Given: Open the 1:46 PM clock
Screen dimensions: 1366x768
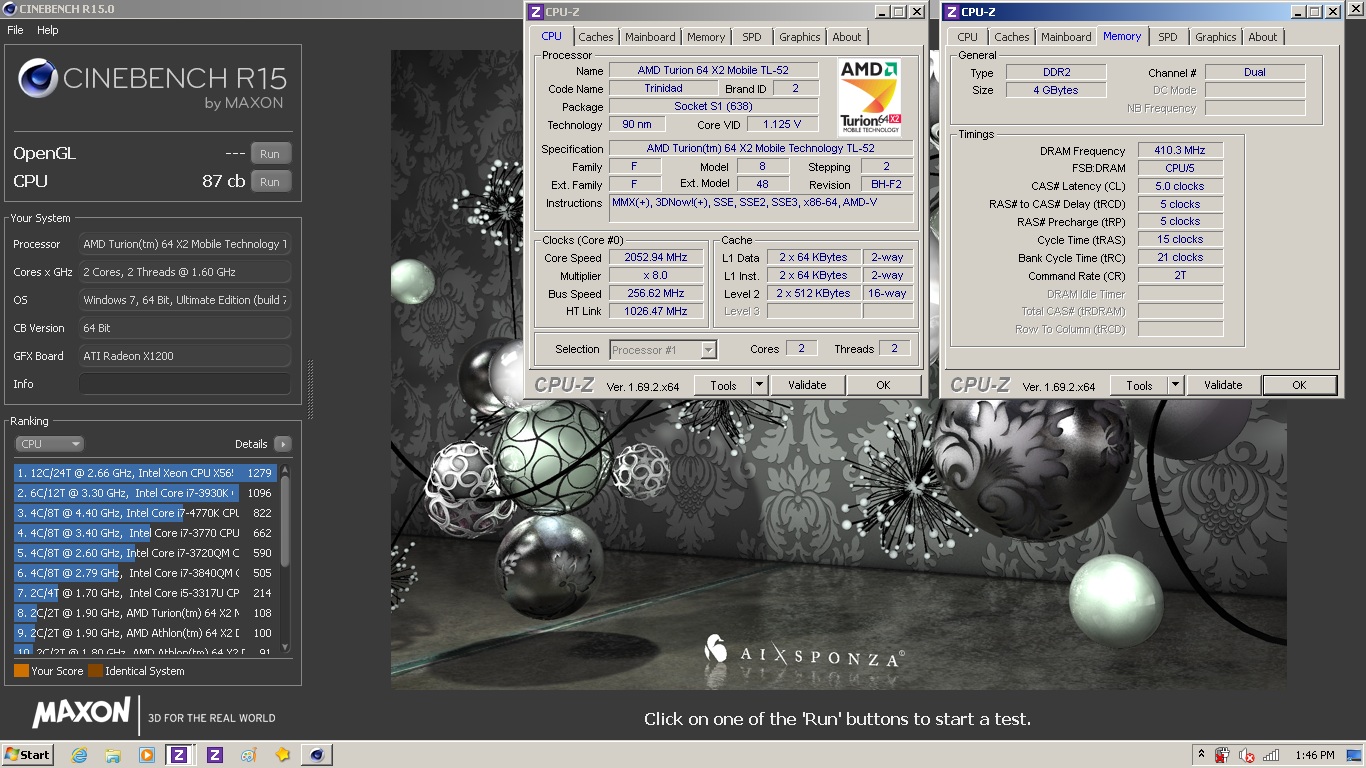Looking at the screenshot, I should pos(1314,755).
